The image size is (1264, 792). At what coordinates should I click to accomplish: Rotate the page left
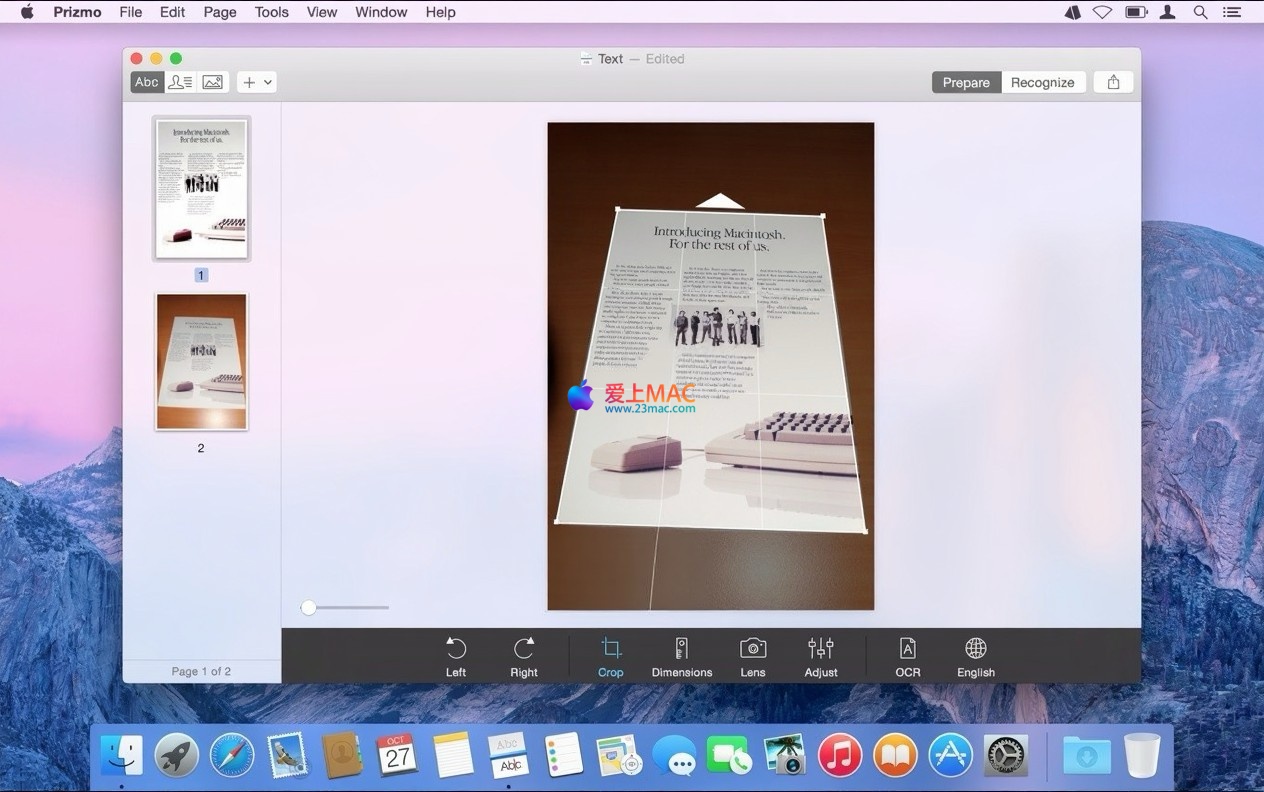pos(456,656)
